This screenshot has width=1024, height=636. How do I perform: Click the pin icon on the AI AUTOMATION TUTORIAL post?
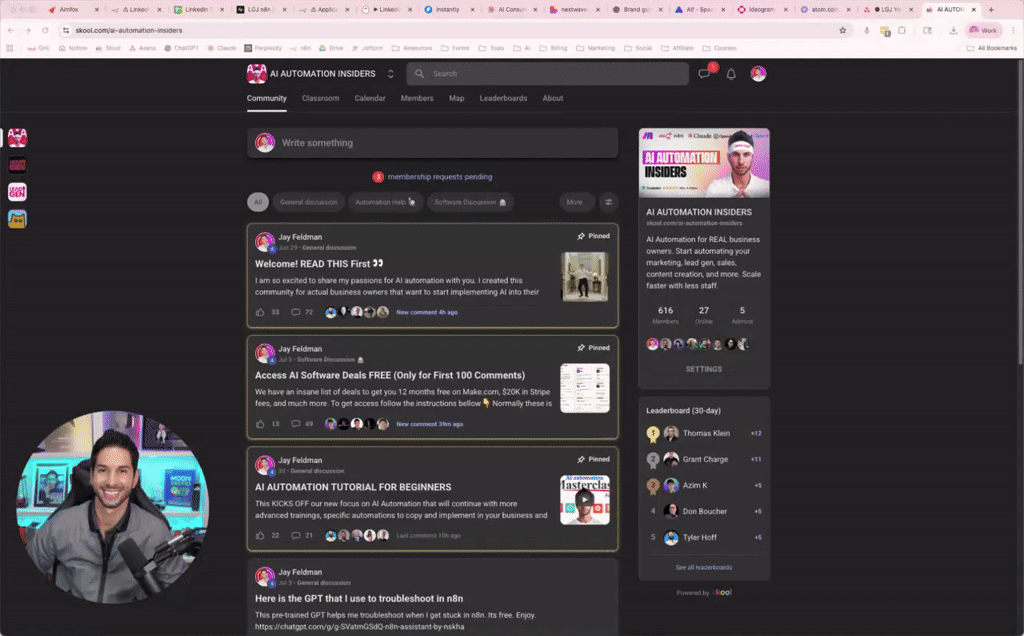pos(581,460)
